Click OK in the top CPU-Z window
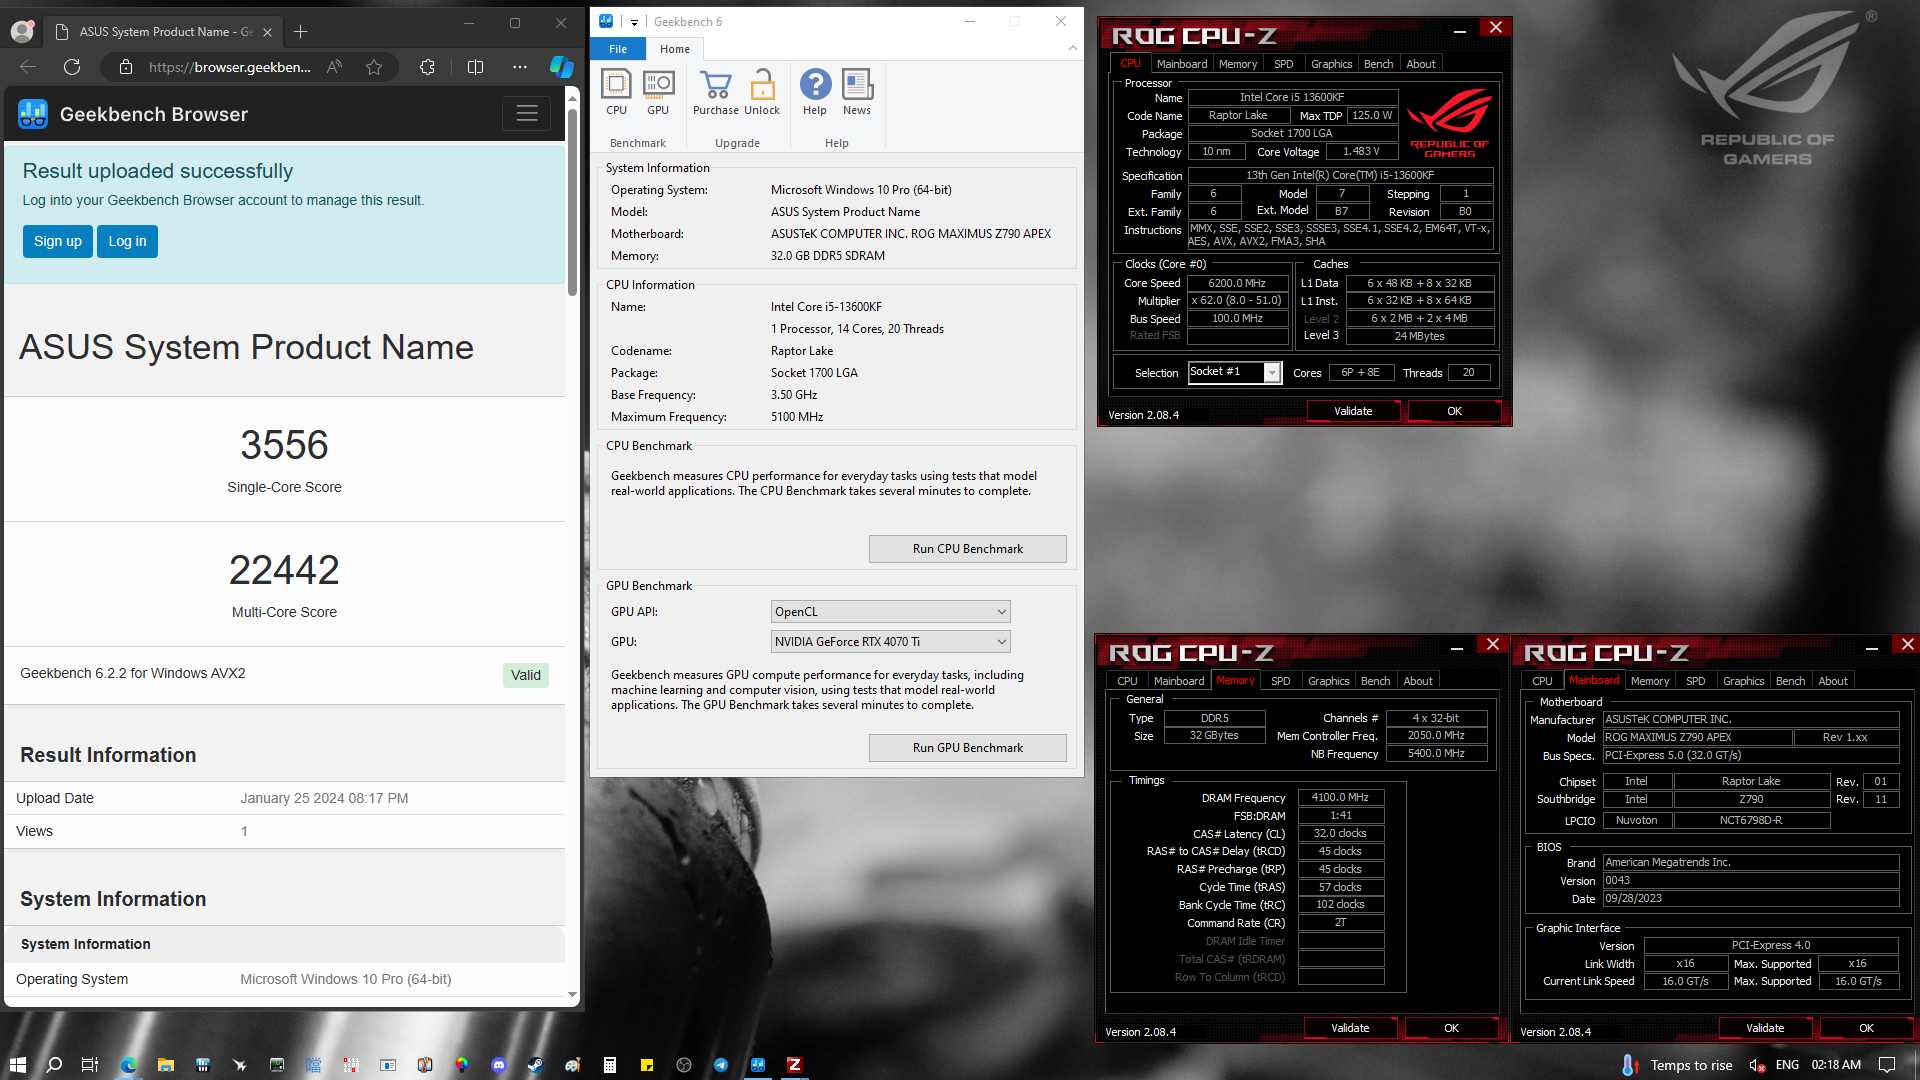 pos(1454,411)
